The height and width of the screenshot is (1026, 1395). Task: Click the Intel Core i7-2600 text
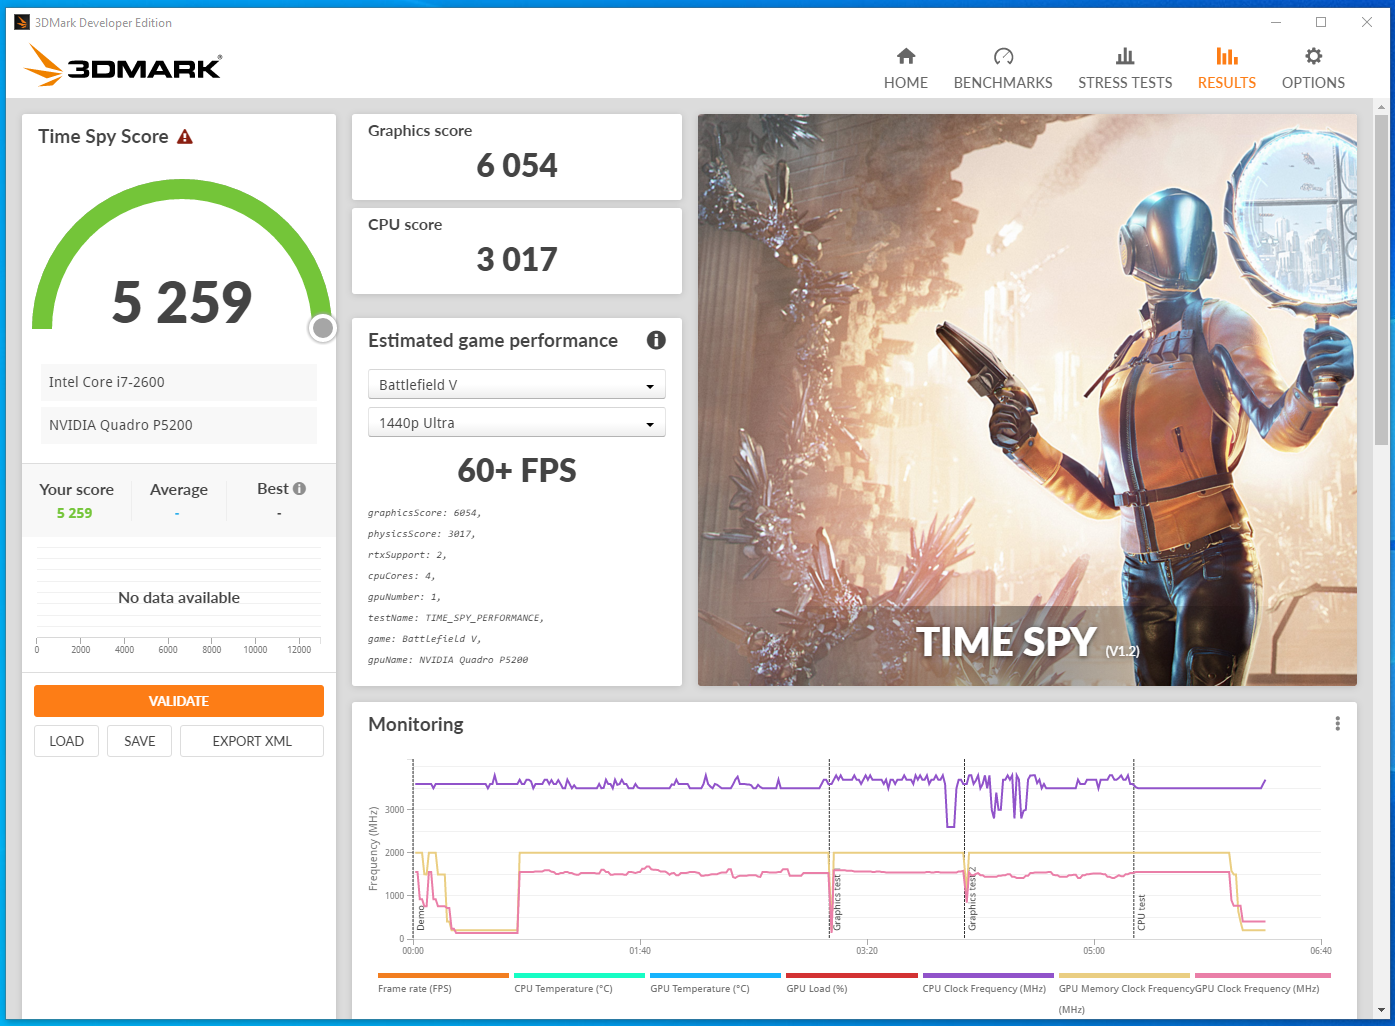[x=107, y=382]
